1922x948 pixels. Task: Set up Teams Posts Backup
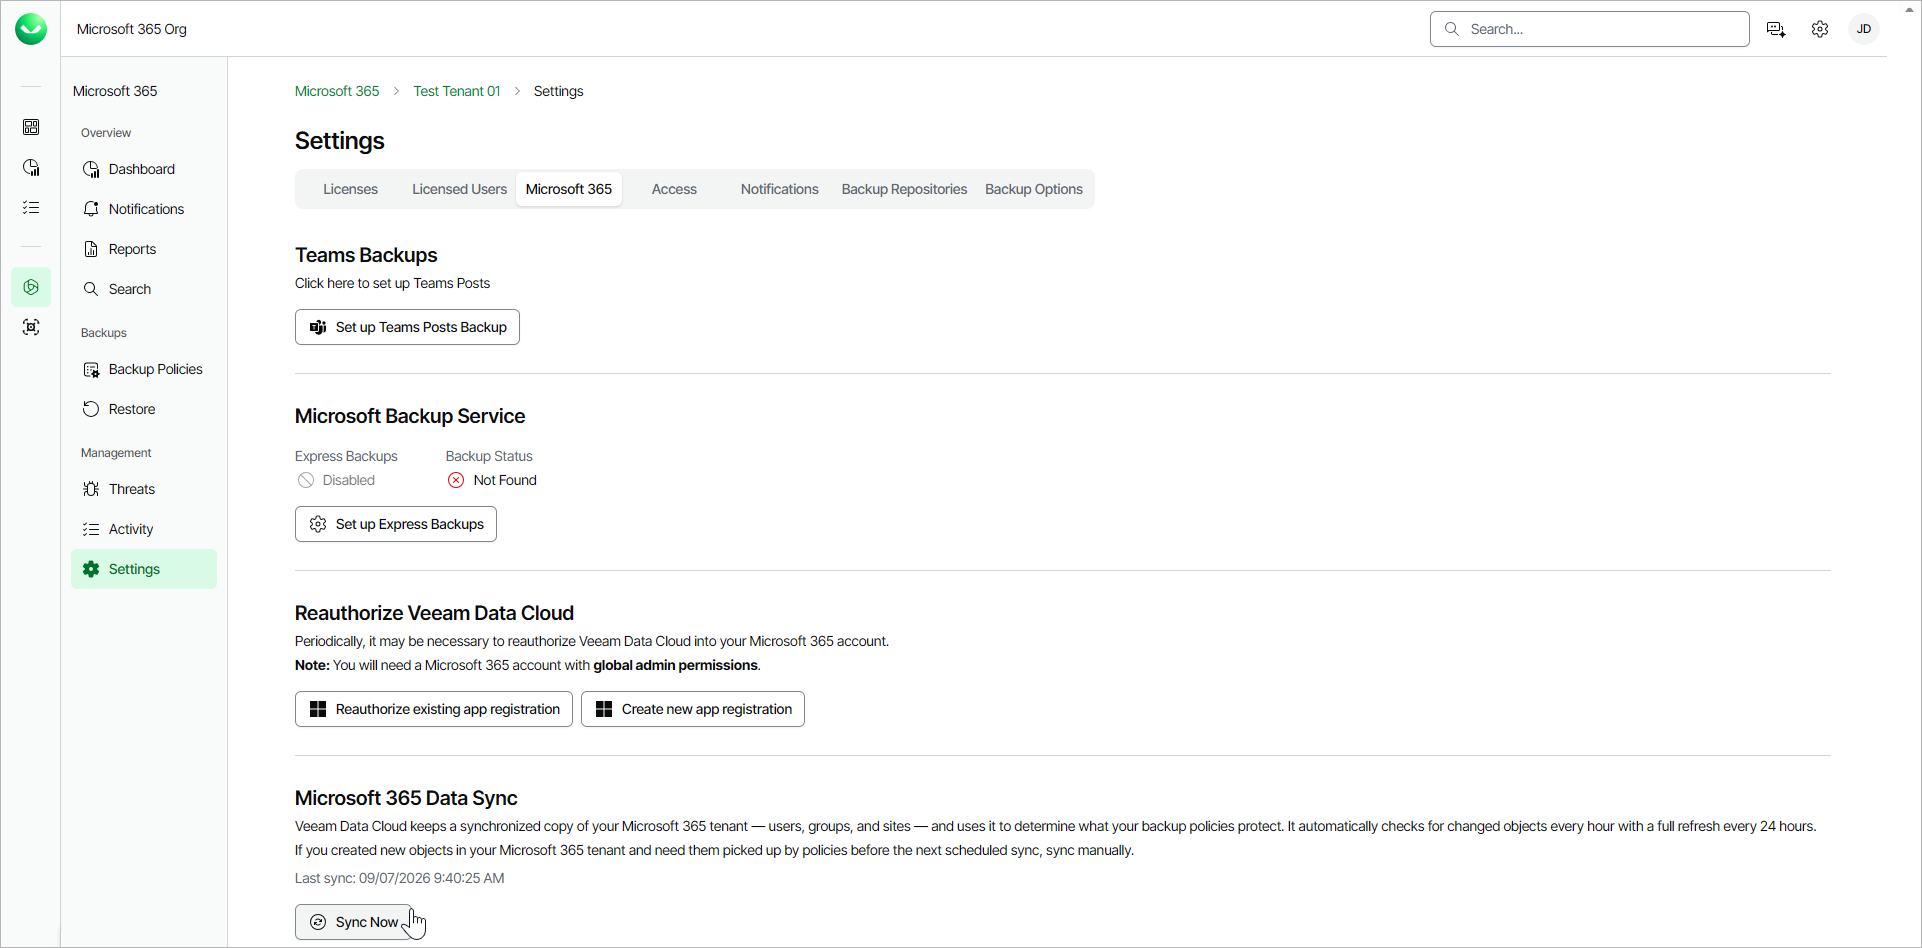pos(407,327)
